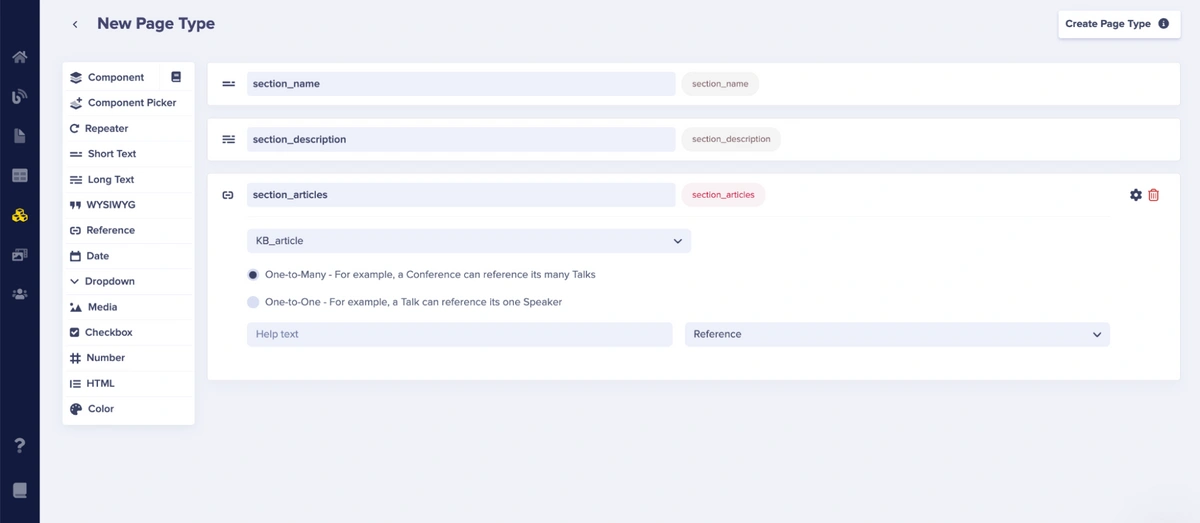Select the One-to-Many radio option
The image size is (1200, 523).
(253, 275)
